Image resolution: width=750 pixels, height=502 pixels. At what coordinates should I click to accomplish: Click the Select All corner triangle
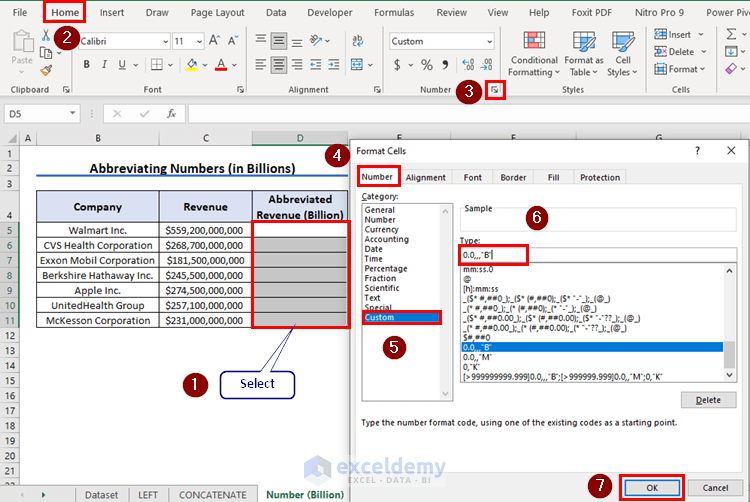(11, 139)
